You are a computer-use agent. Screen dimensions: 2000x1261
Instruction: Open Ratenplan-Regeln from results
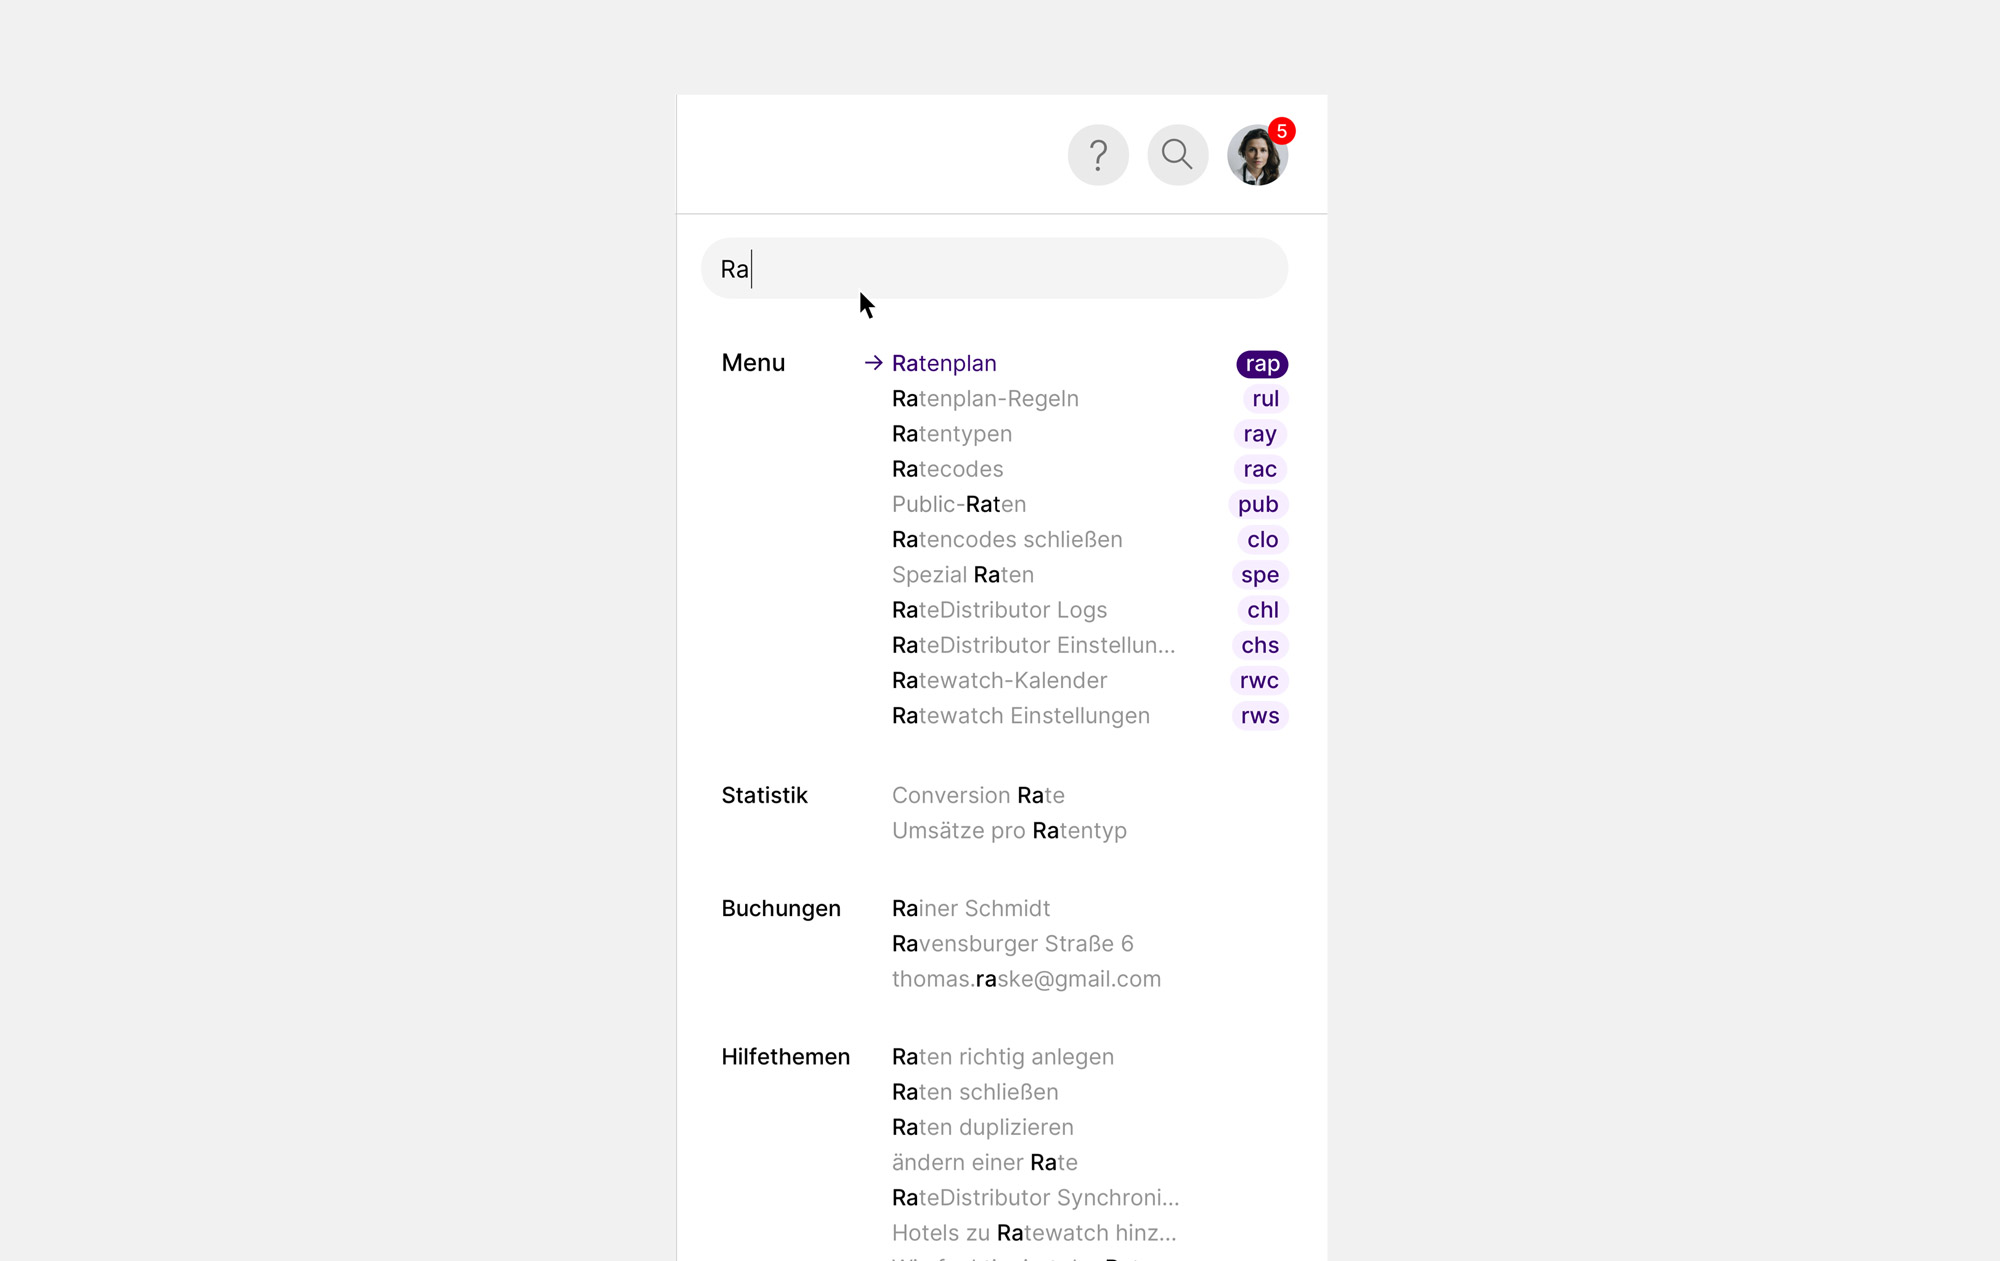tap(985, 399)
